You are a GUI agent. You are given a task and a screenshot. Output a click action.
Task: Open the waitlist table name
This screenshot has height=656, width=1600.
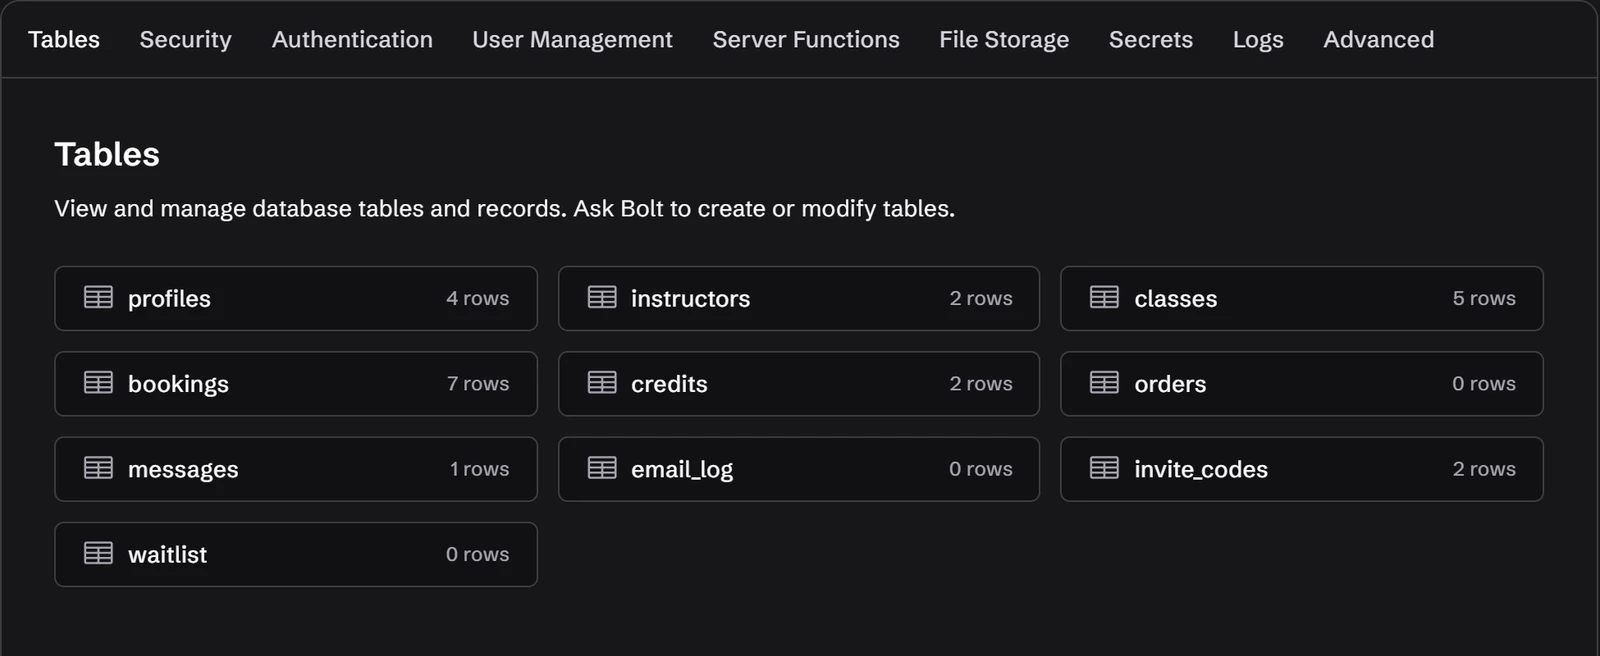point(167,554)
